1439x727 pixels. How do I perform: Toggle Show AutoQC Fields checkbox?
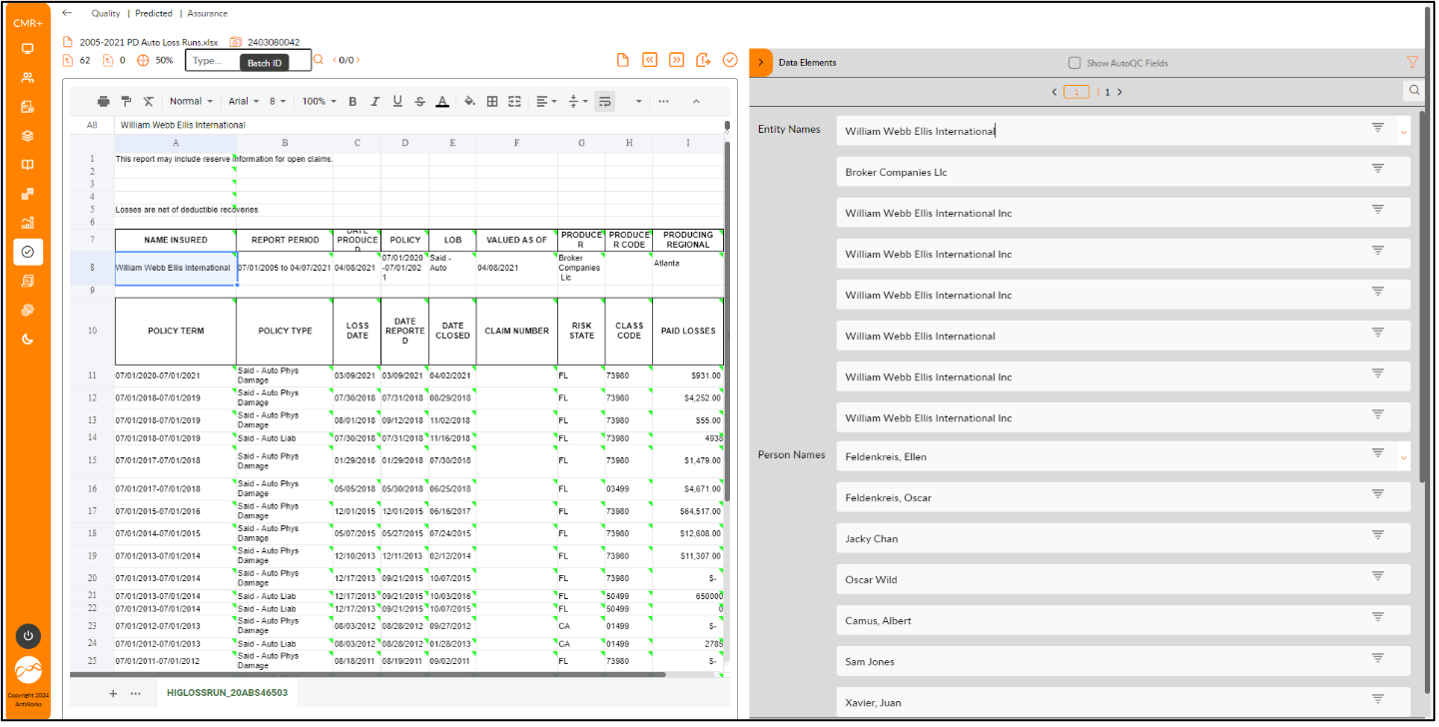(1075, 63)
